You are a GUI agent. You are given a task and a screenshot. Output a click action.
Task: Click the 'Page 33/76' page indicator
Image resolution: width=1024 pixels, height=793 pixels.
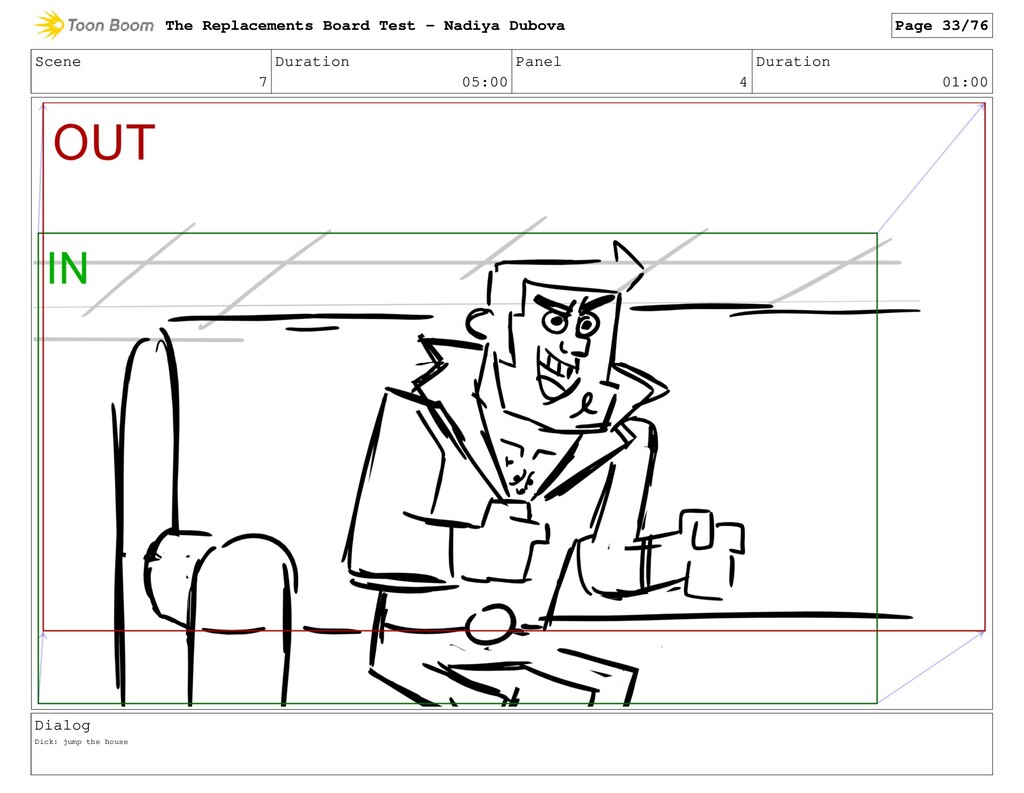pyautogui.click(x=941, y=25)
